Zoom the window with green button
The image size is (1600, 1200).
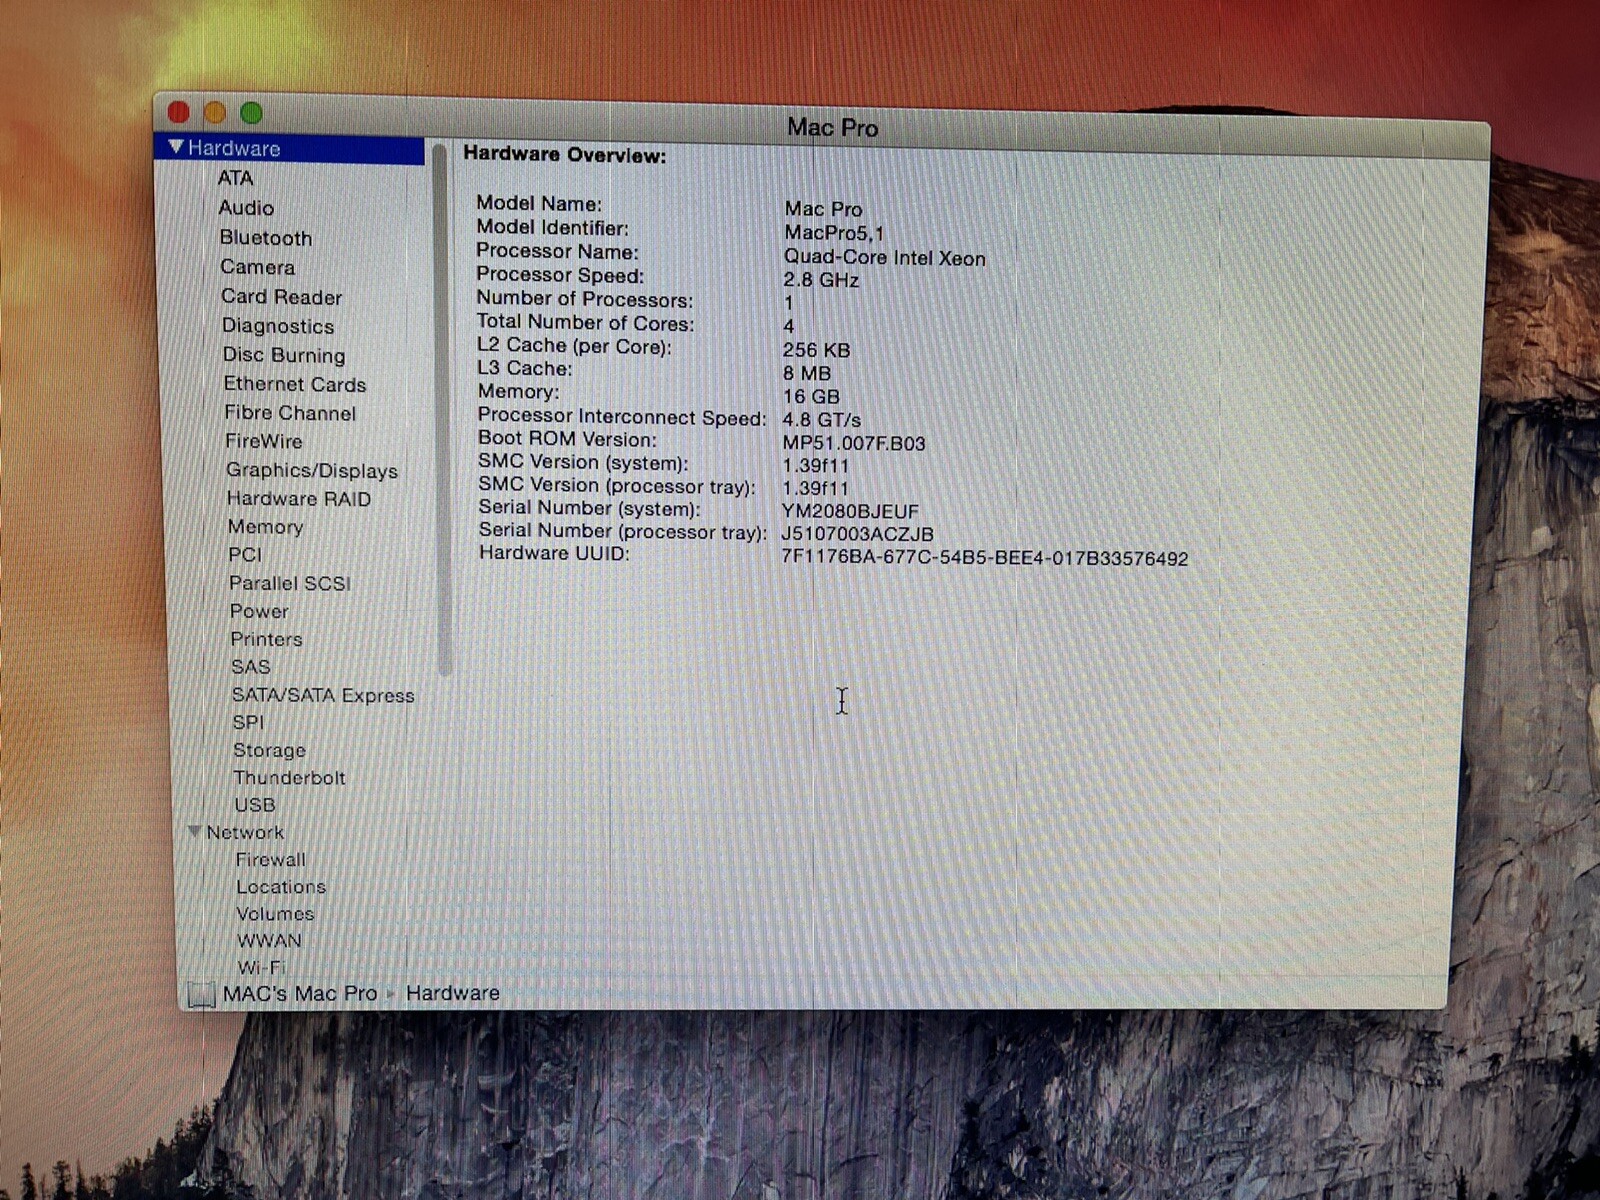[251, 113]
